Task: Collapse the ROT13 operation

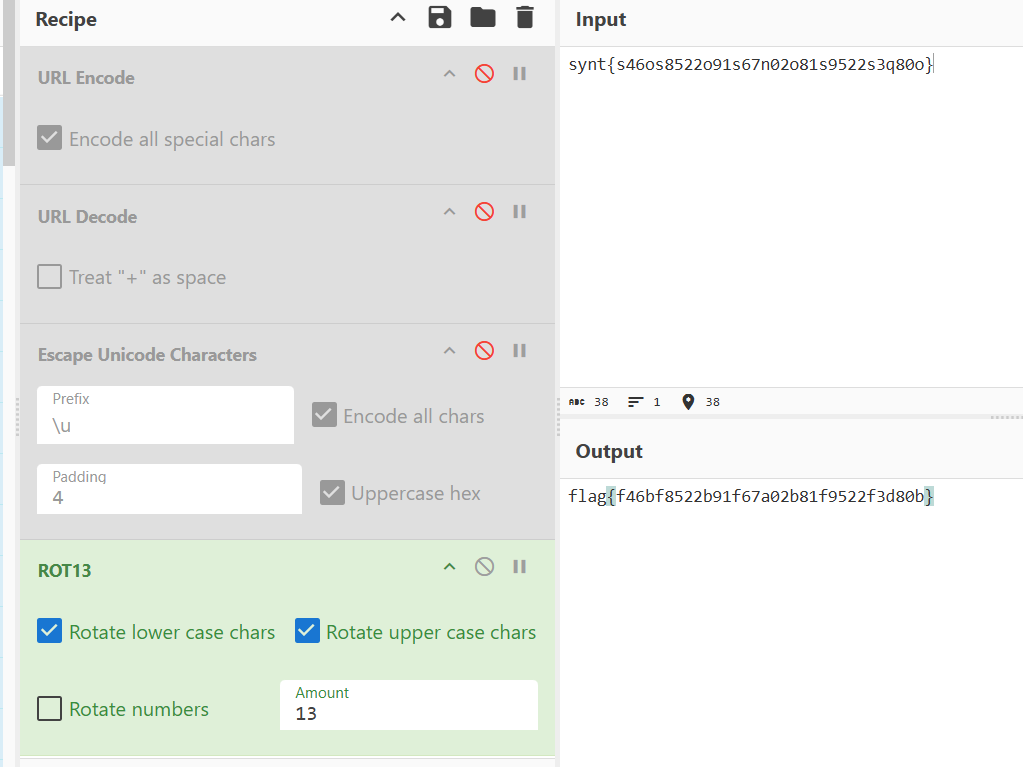Action: [x=449, y=567]
